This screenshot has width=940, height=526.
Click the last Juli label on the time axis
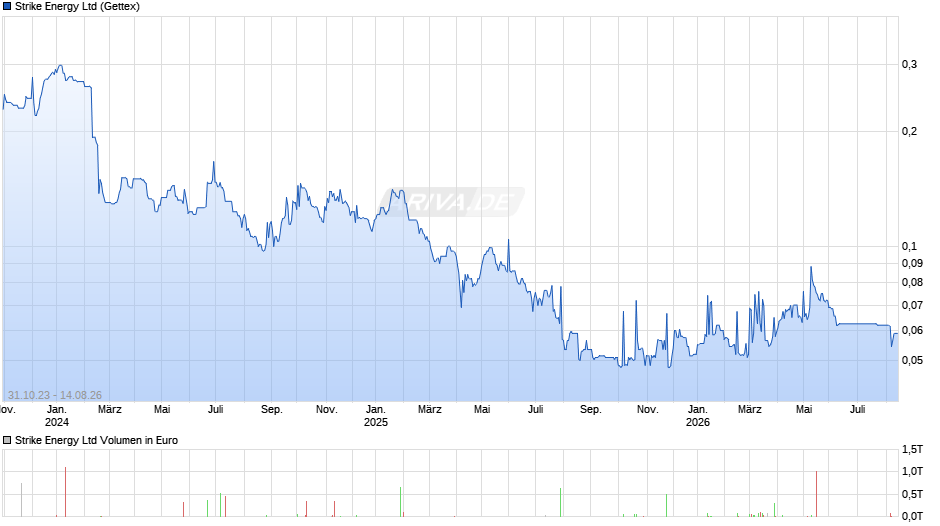point(858,410)
